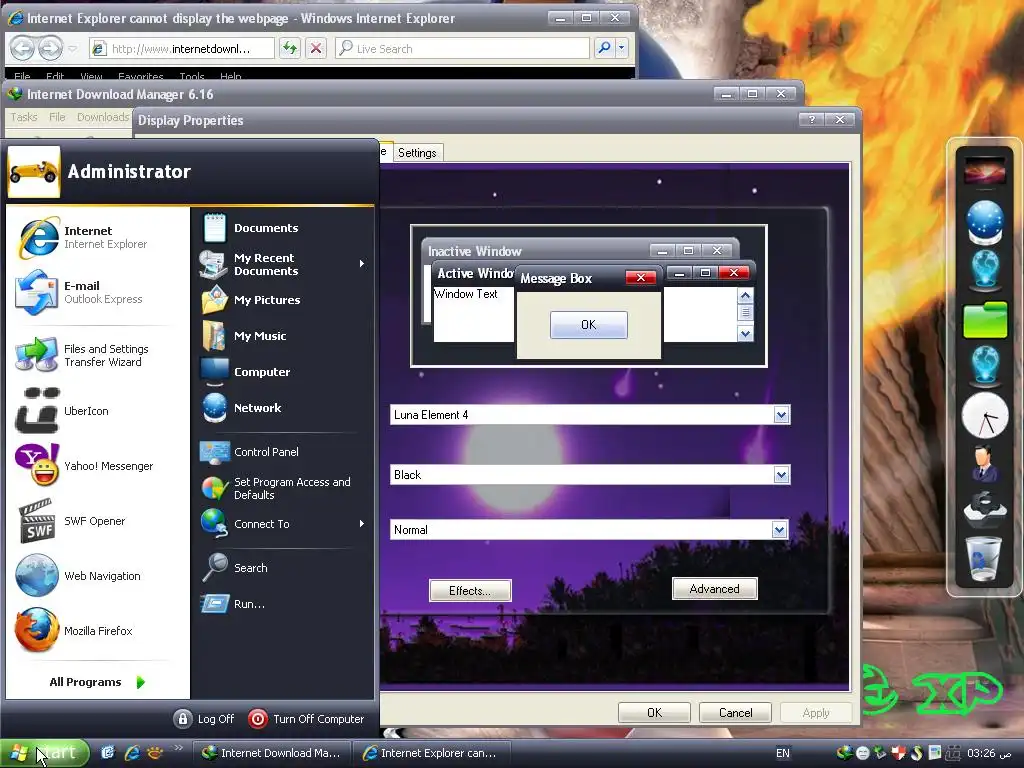Click the Internet Explorer address bar
1024x768 pixels.
[x=182, y=48]
